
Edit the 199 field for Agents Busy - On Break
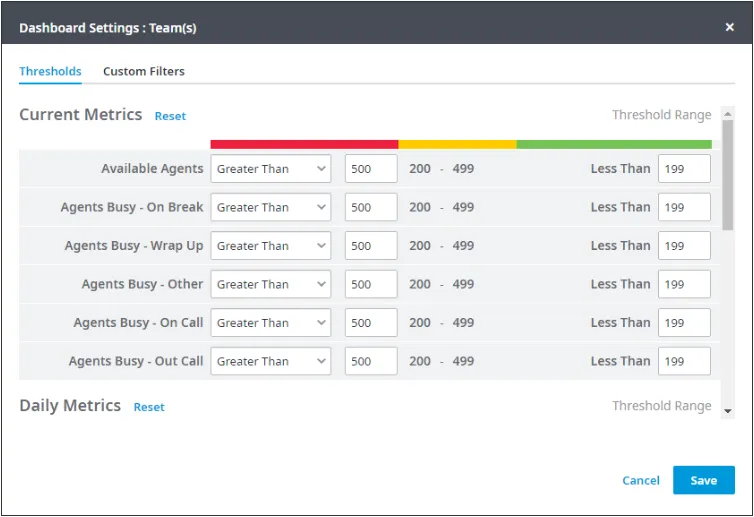[684, 207]
